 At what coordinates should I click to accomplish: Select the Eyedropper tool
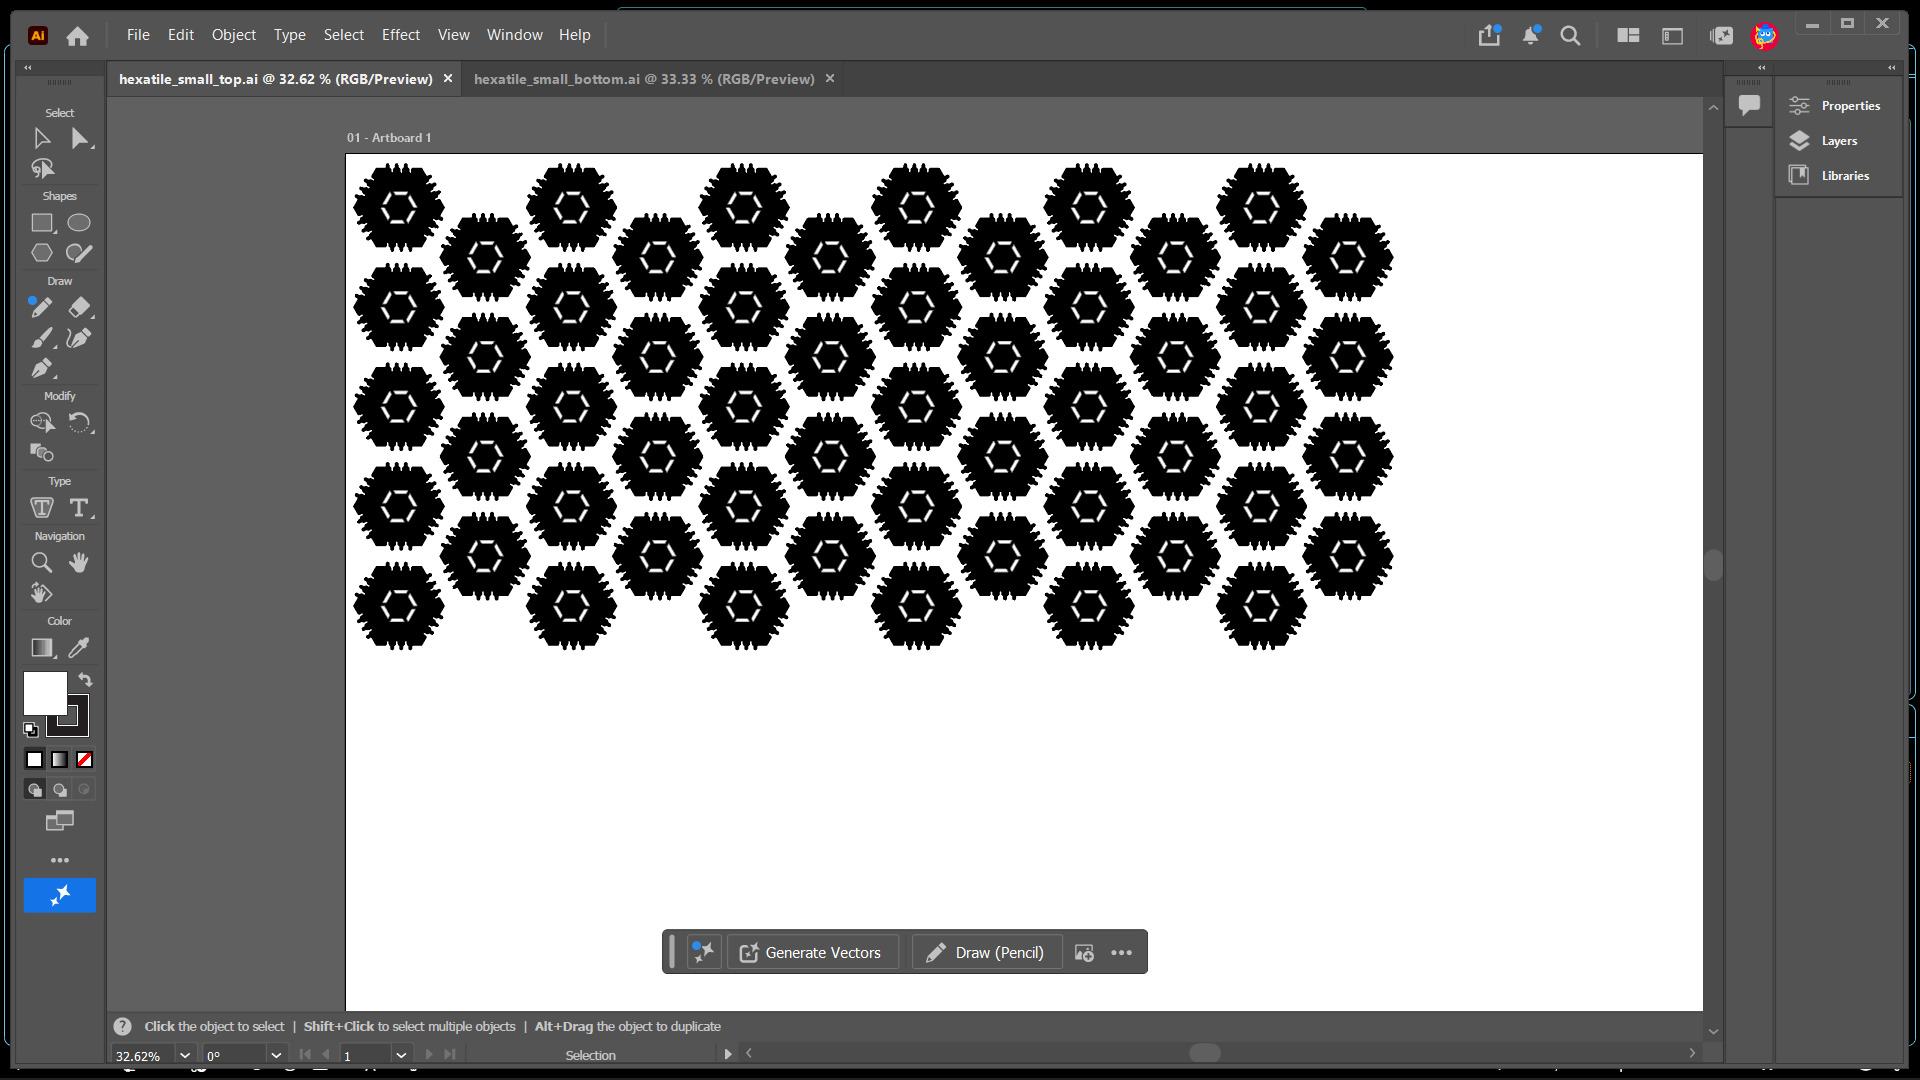click(79, 648)
